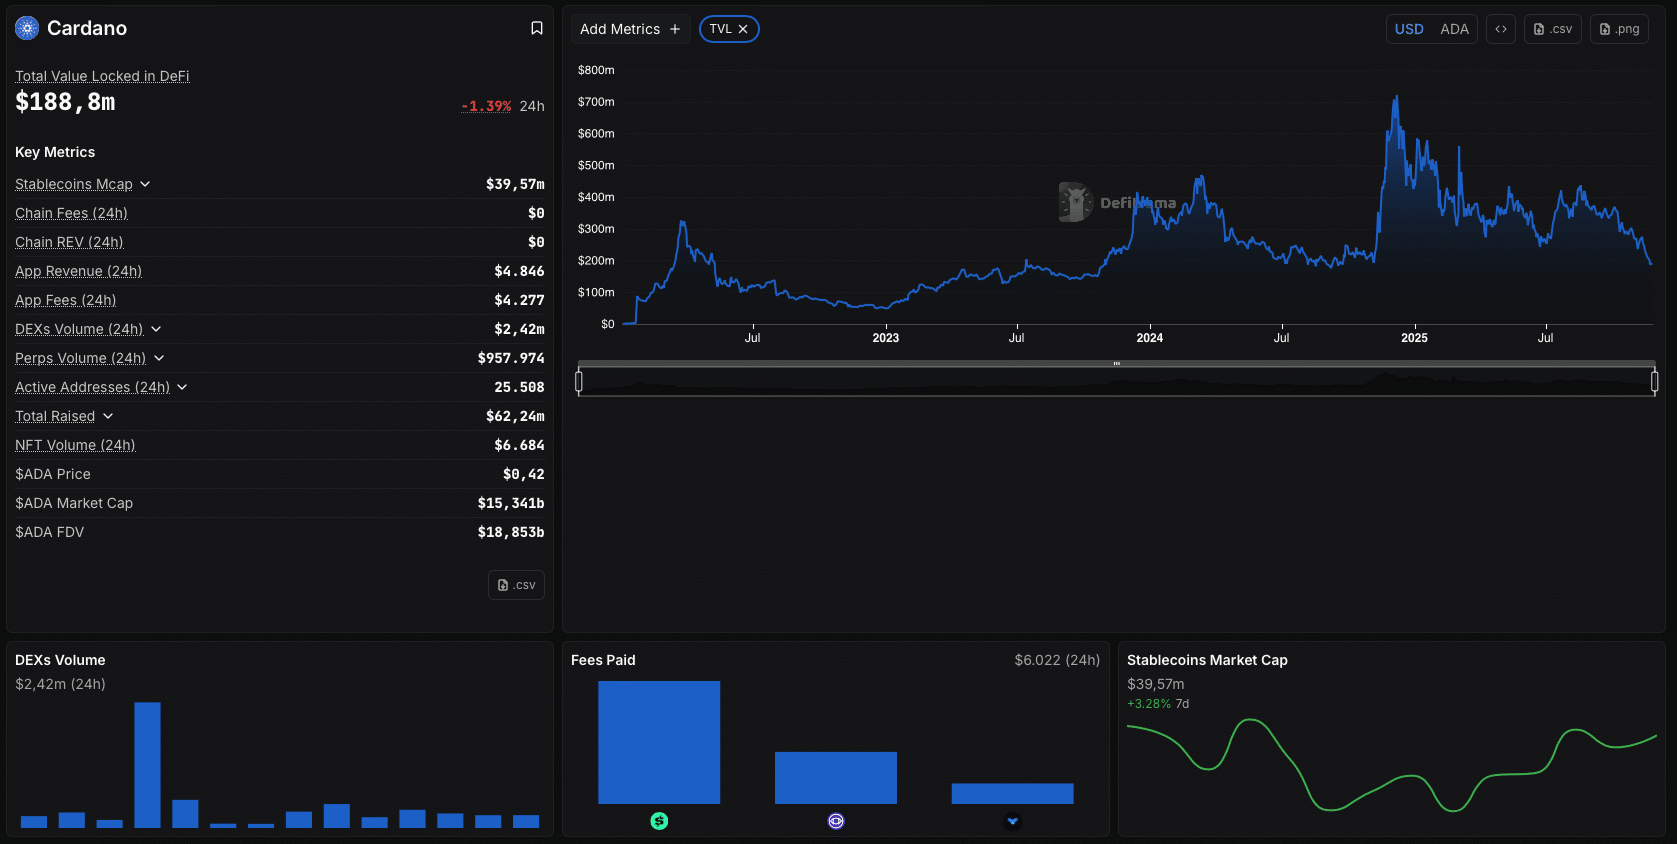
Task: Export the chart as .png
Action: click(x=1620, y=29)
